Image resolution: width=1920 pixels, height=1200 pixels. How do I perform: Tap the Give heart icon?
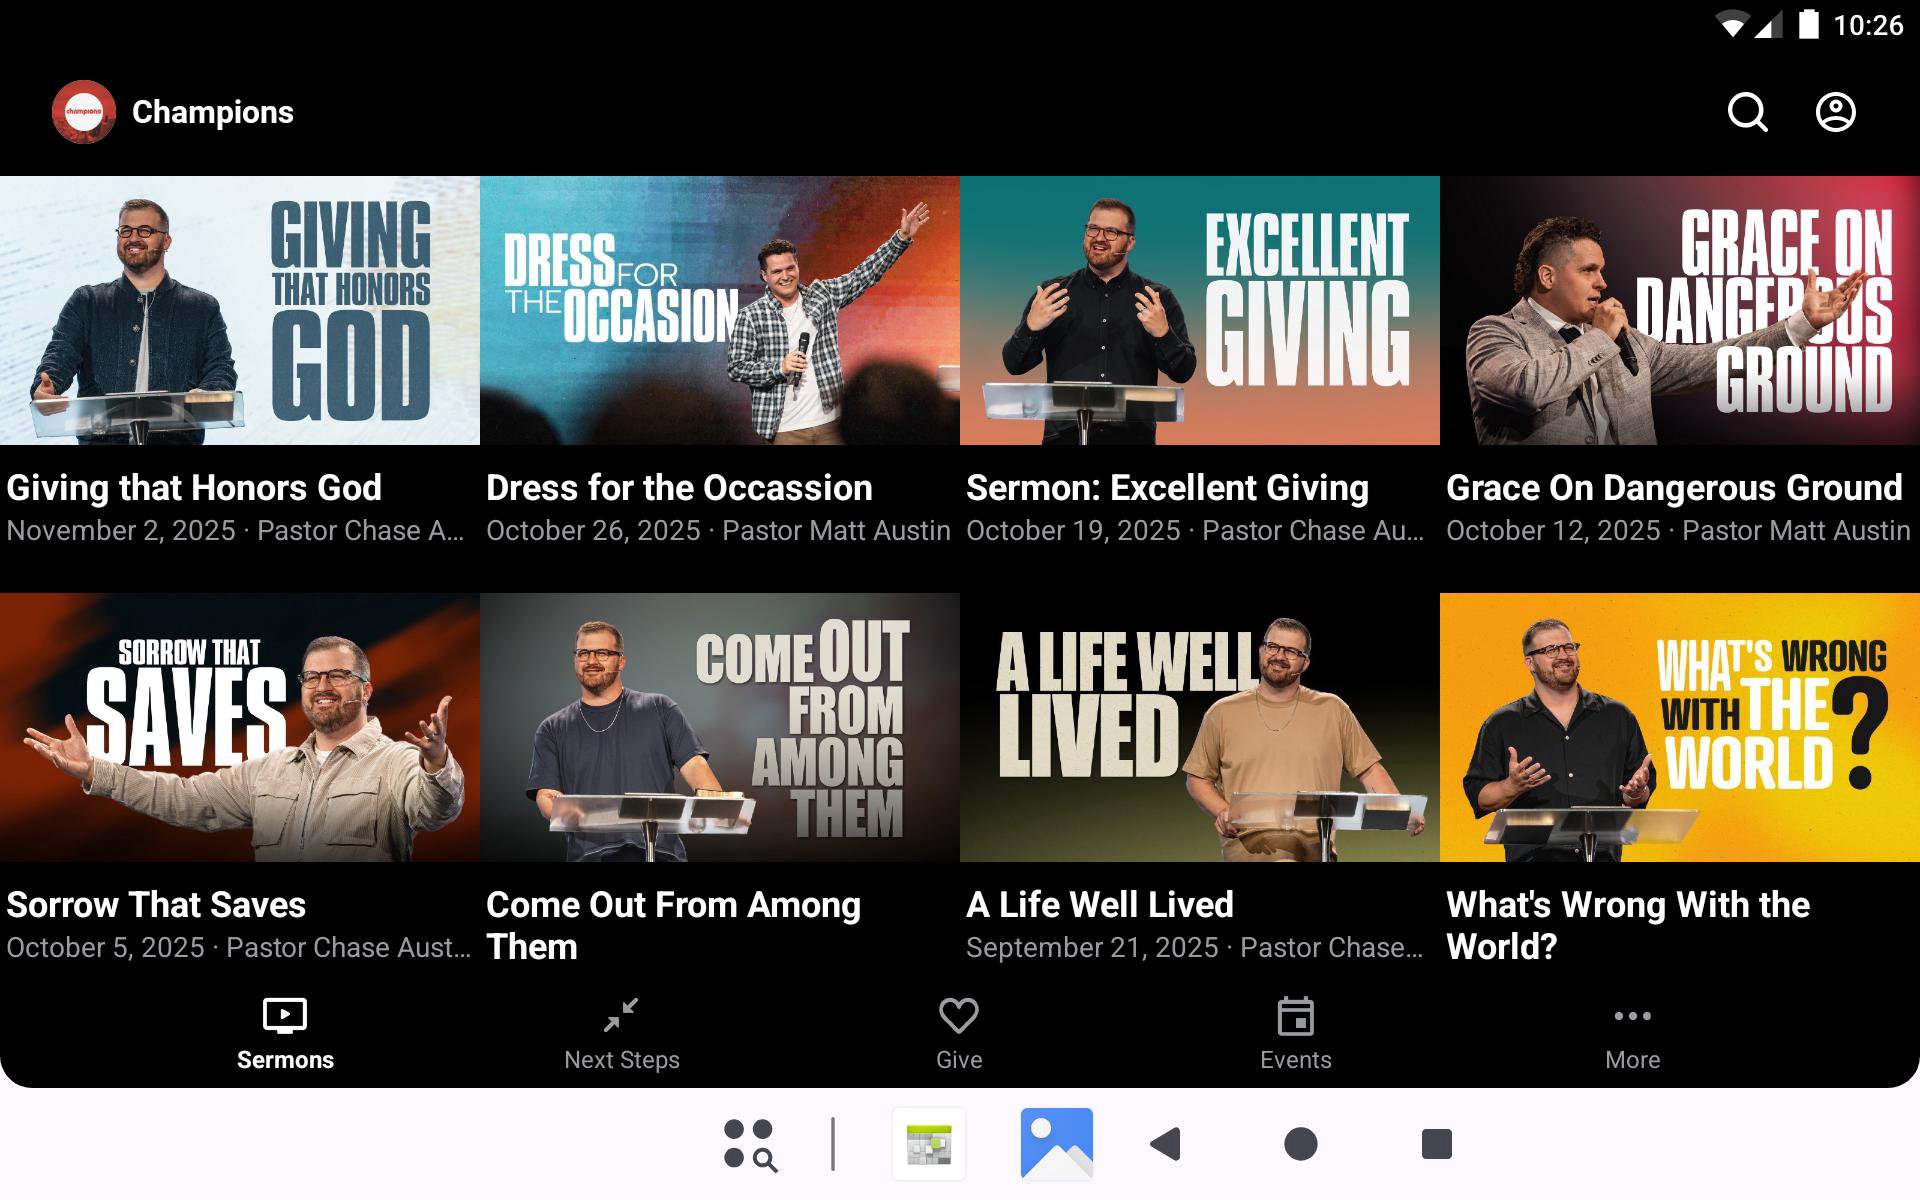click(958, 1017)
